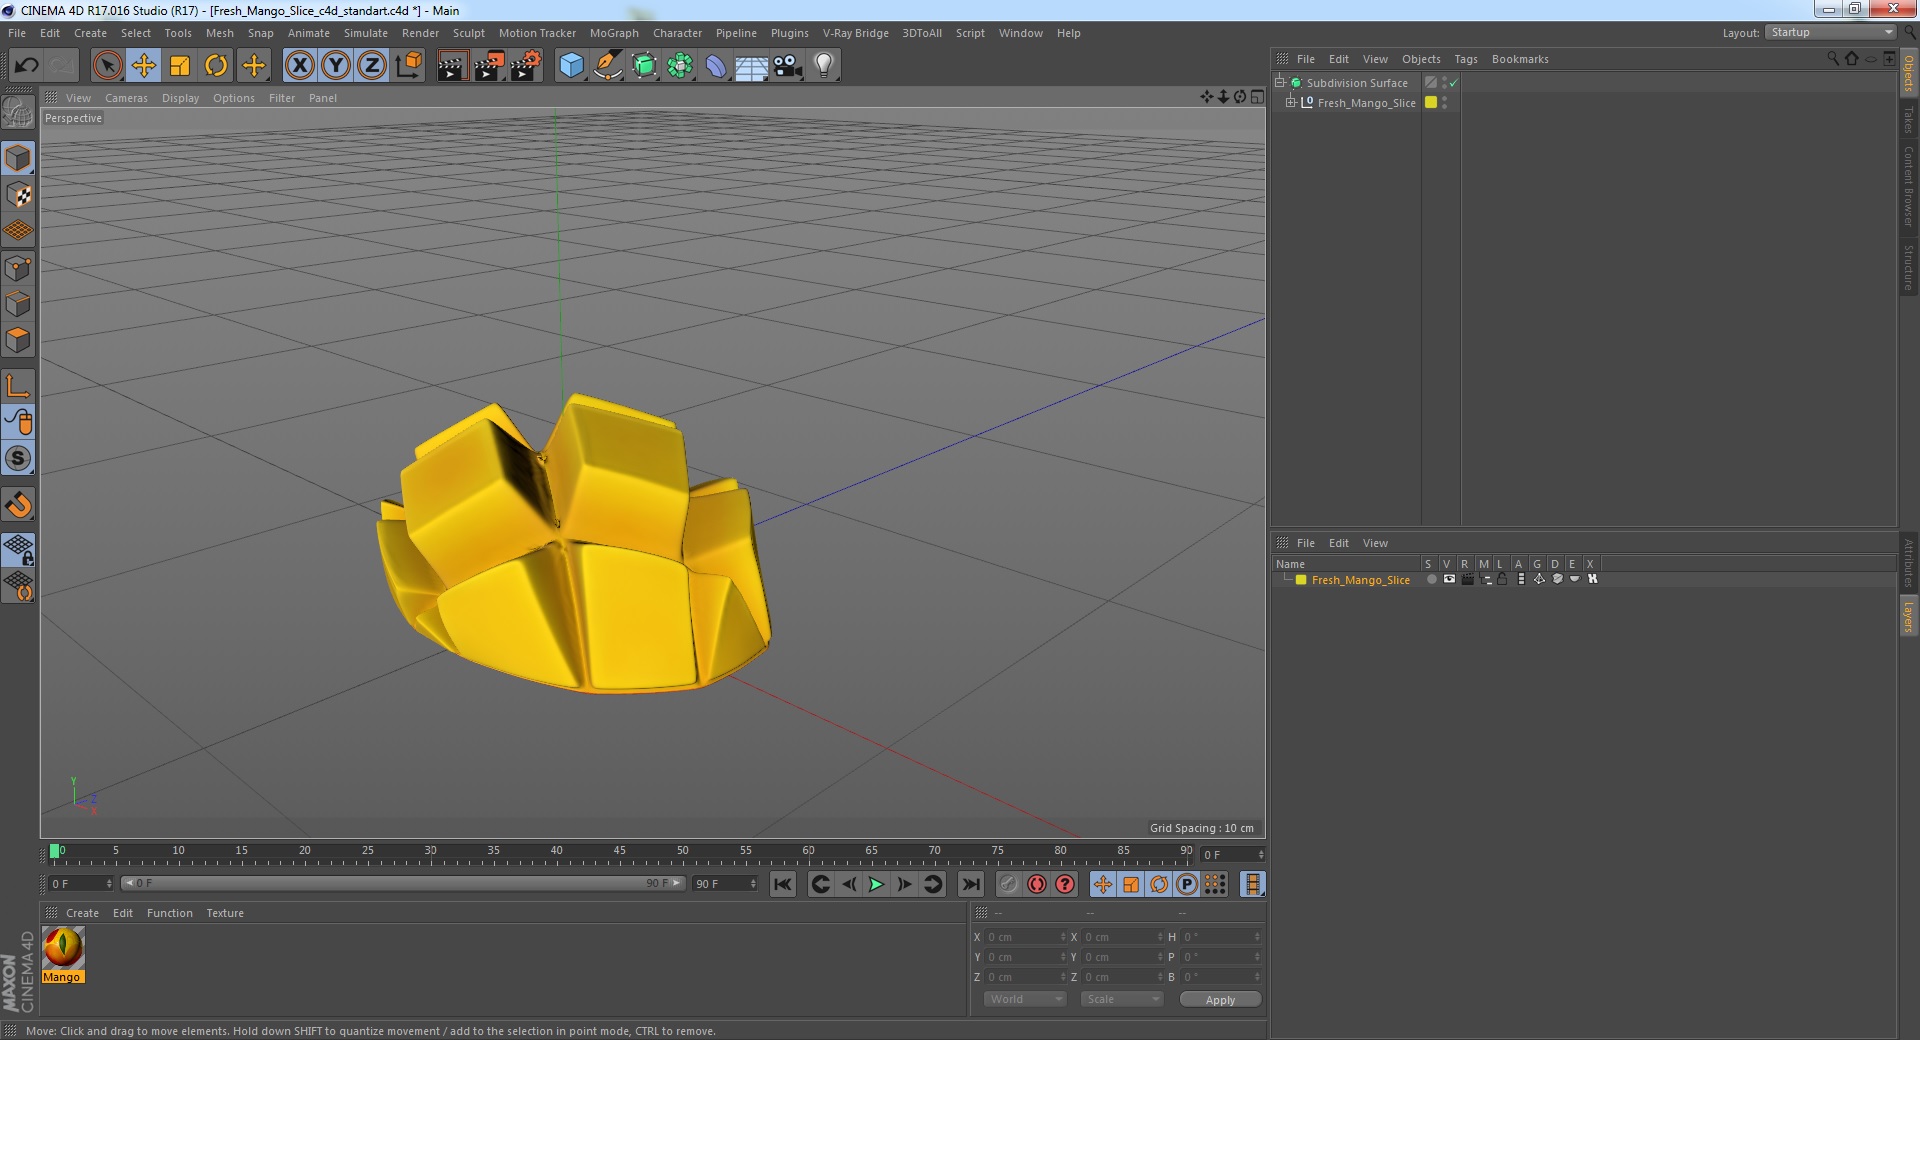
Task: Open the Scale dropdown in coordinates
Action: point(1118,999)
